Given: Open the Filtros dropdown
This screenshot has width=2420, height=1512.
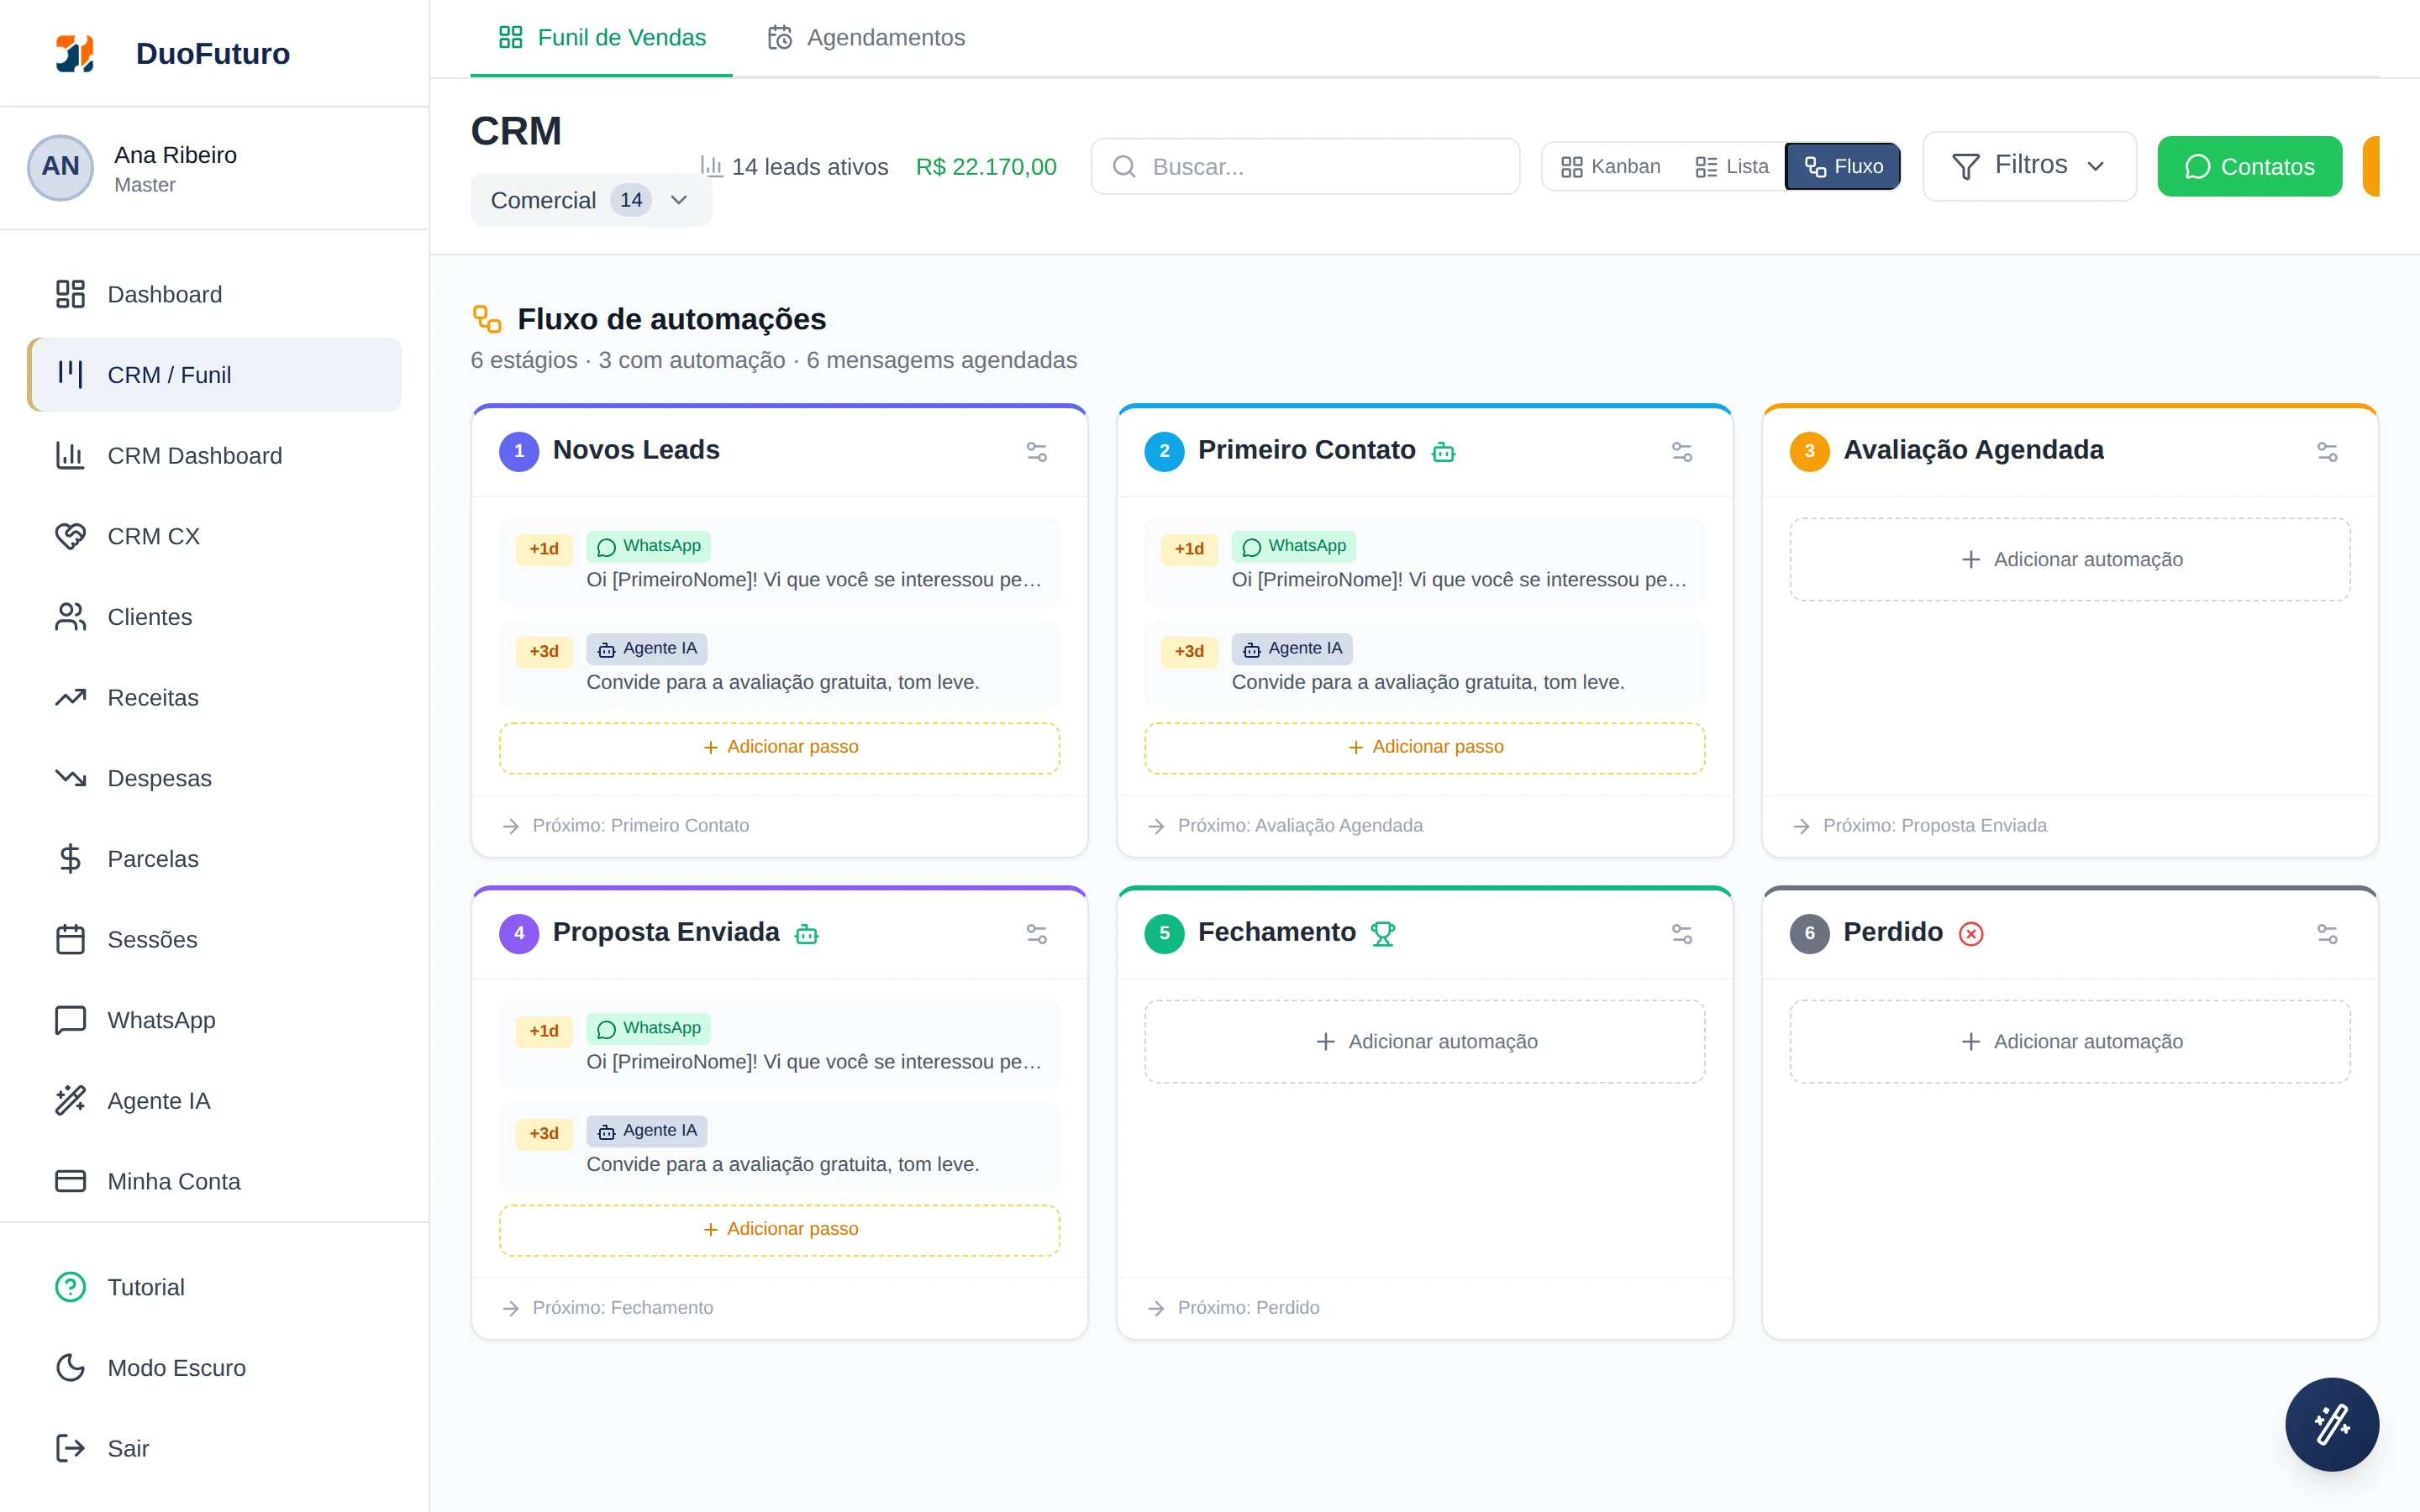Looking at the screenshot, I should 2029,166.
